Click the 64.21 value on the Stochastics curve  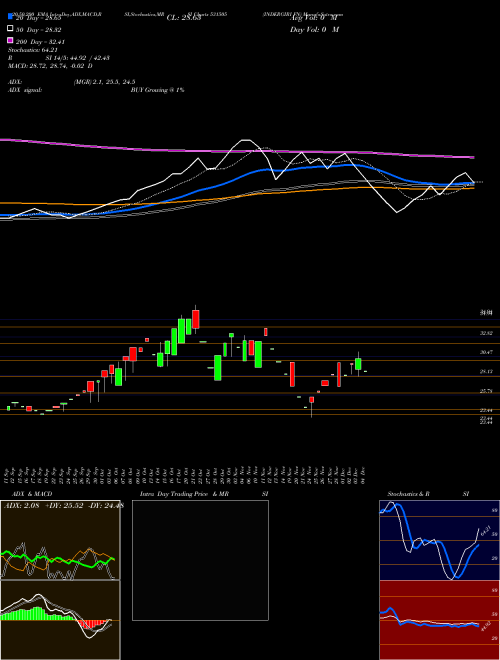(486, 530)
